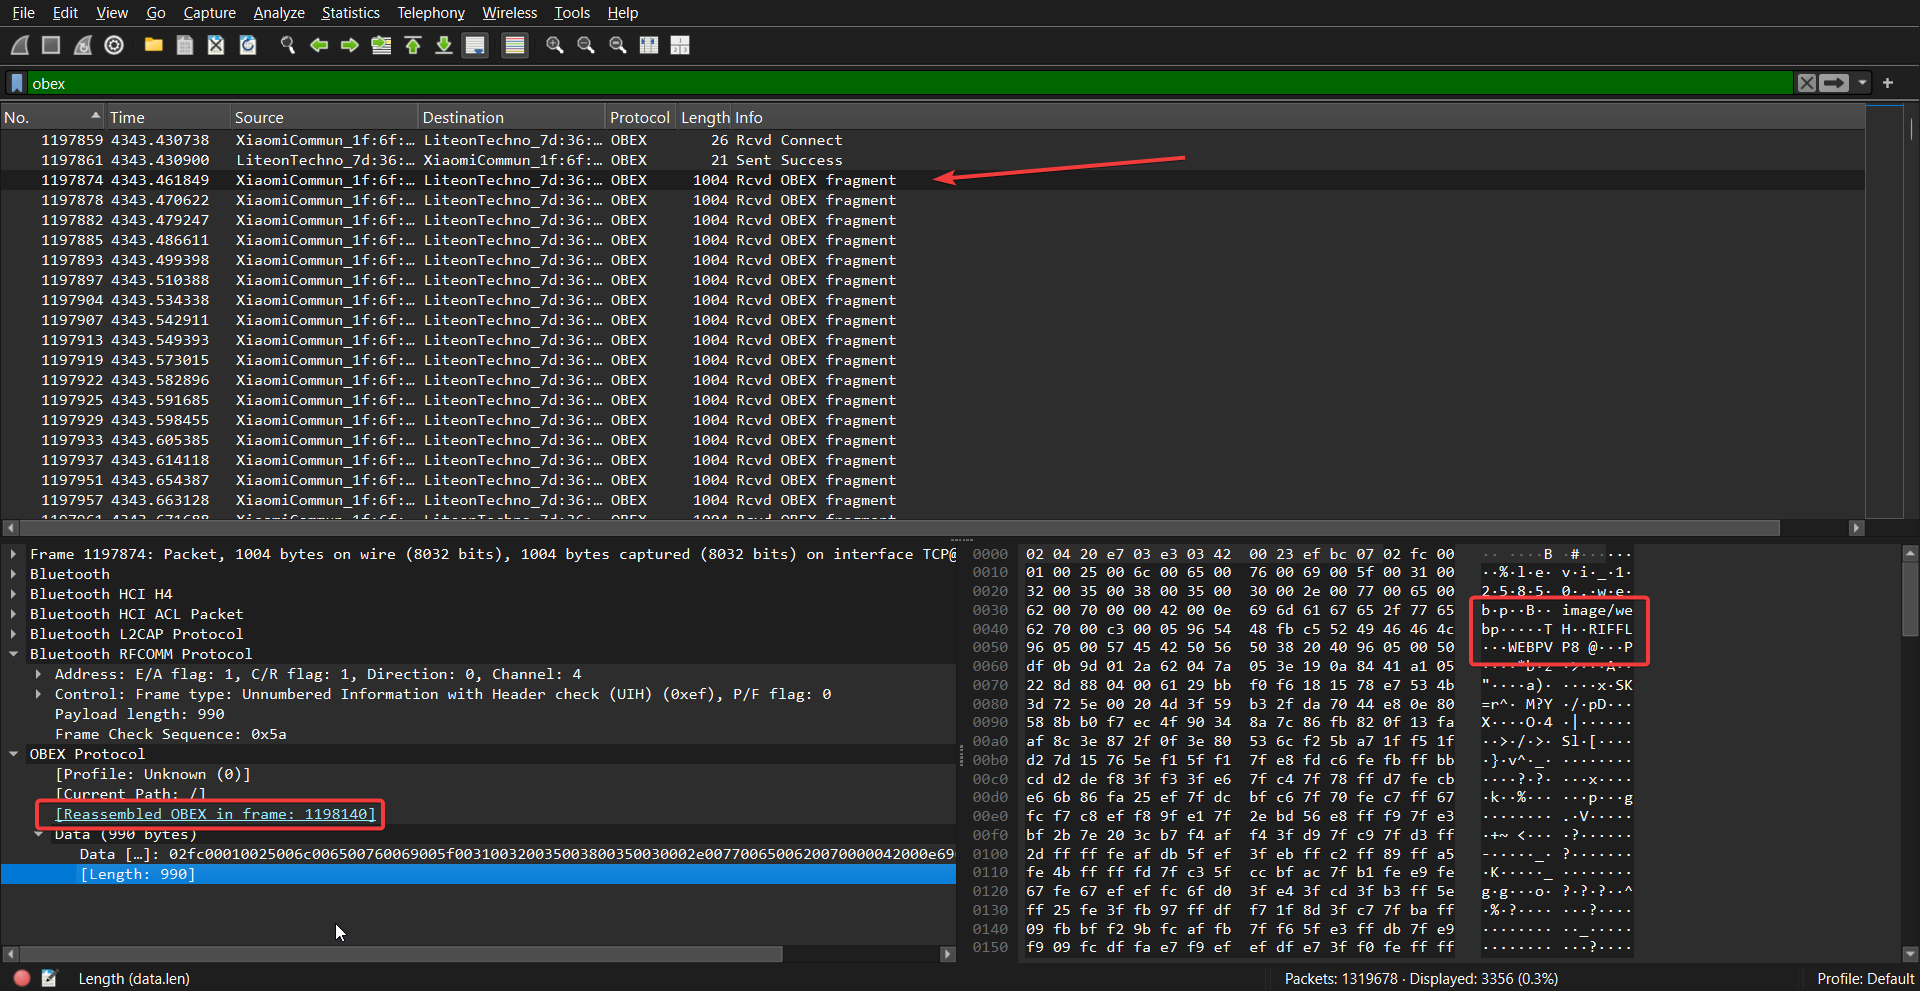Open the Find Packet magnifier

tap(288, 45)
